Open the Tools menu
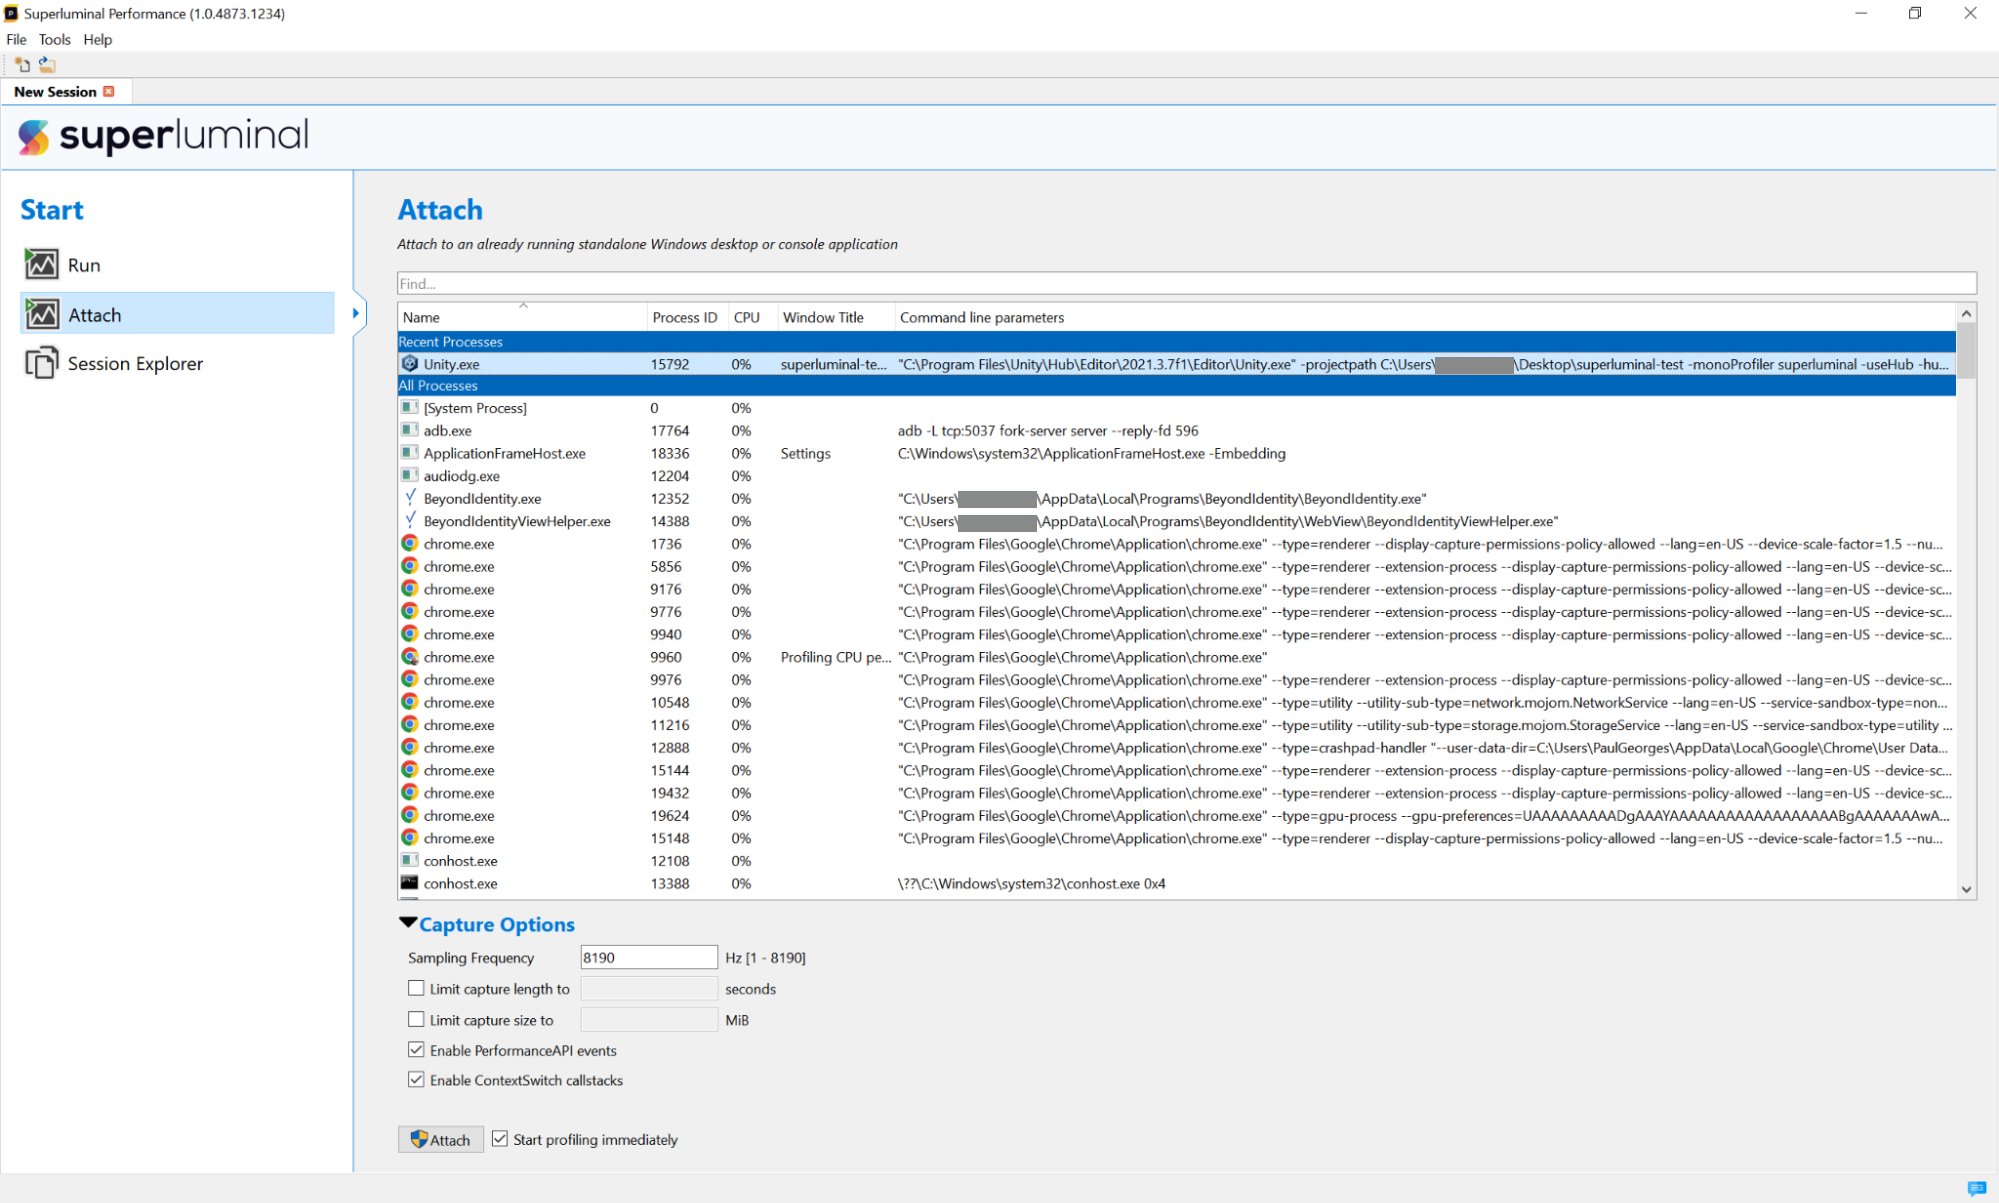The image size is (1999, 1203). point(54,40)
